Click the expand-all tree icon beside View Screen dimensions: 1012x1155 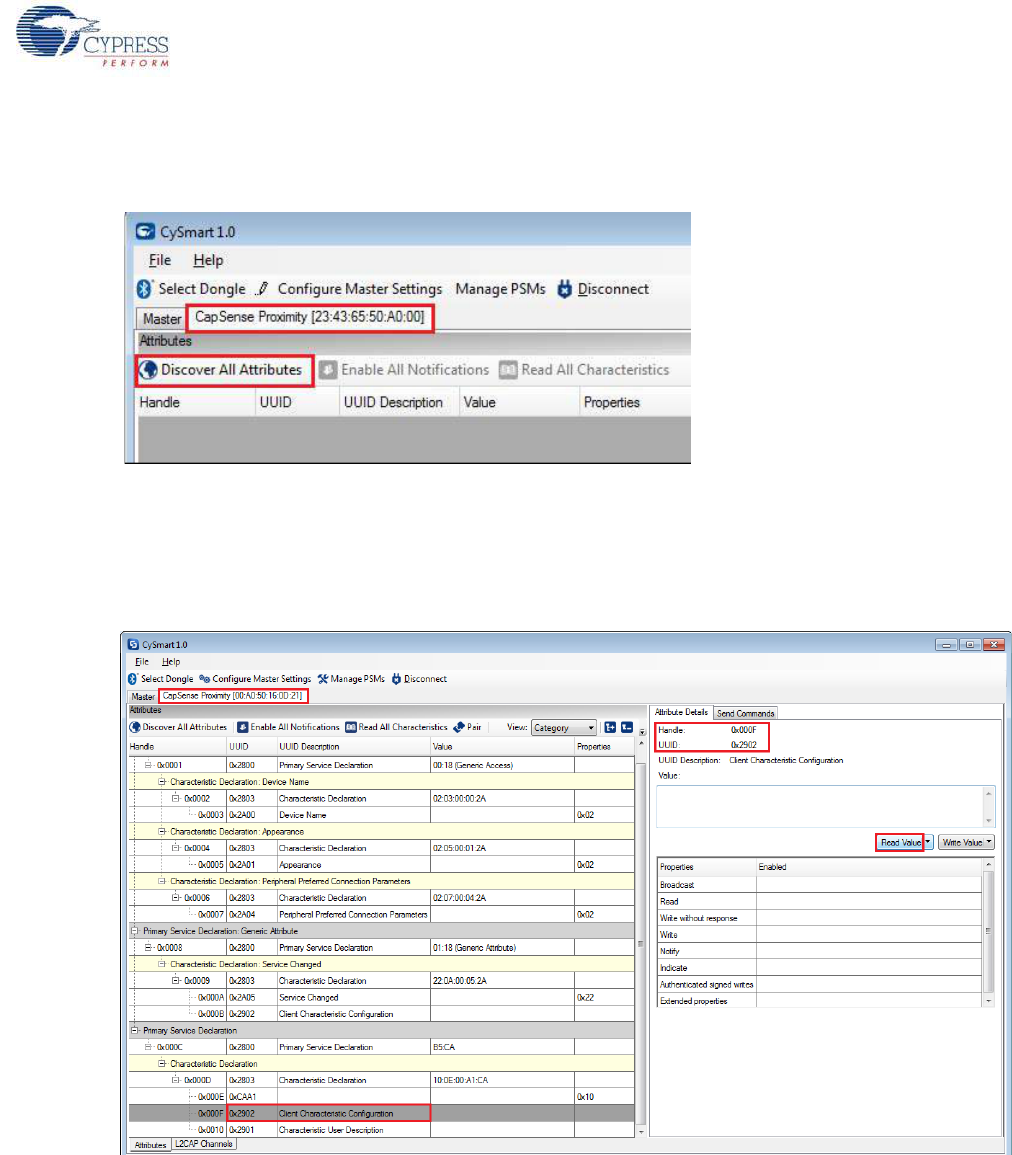coord(610,727)
